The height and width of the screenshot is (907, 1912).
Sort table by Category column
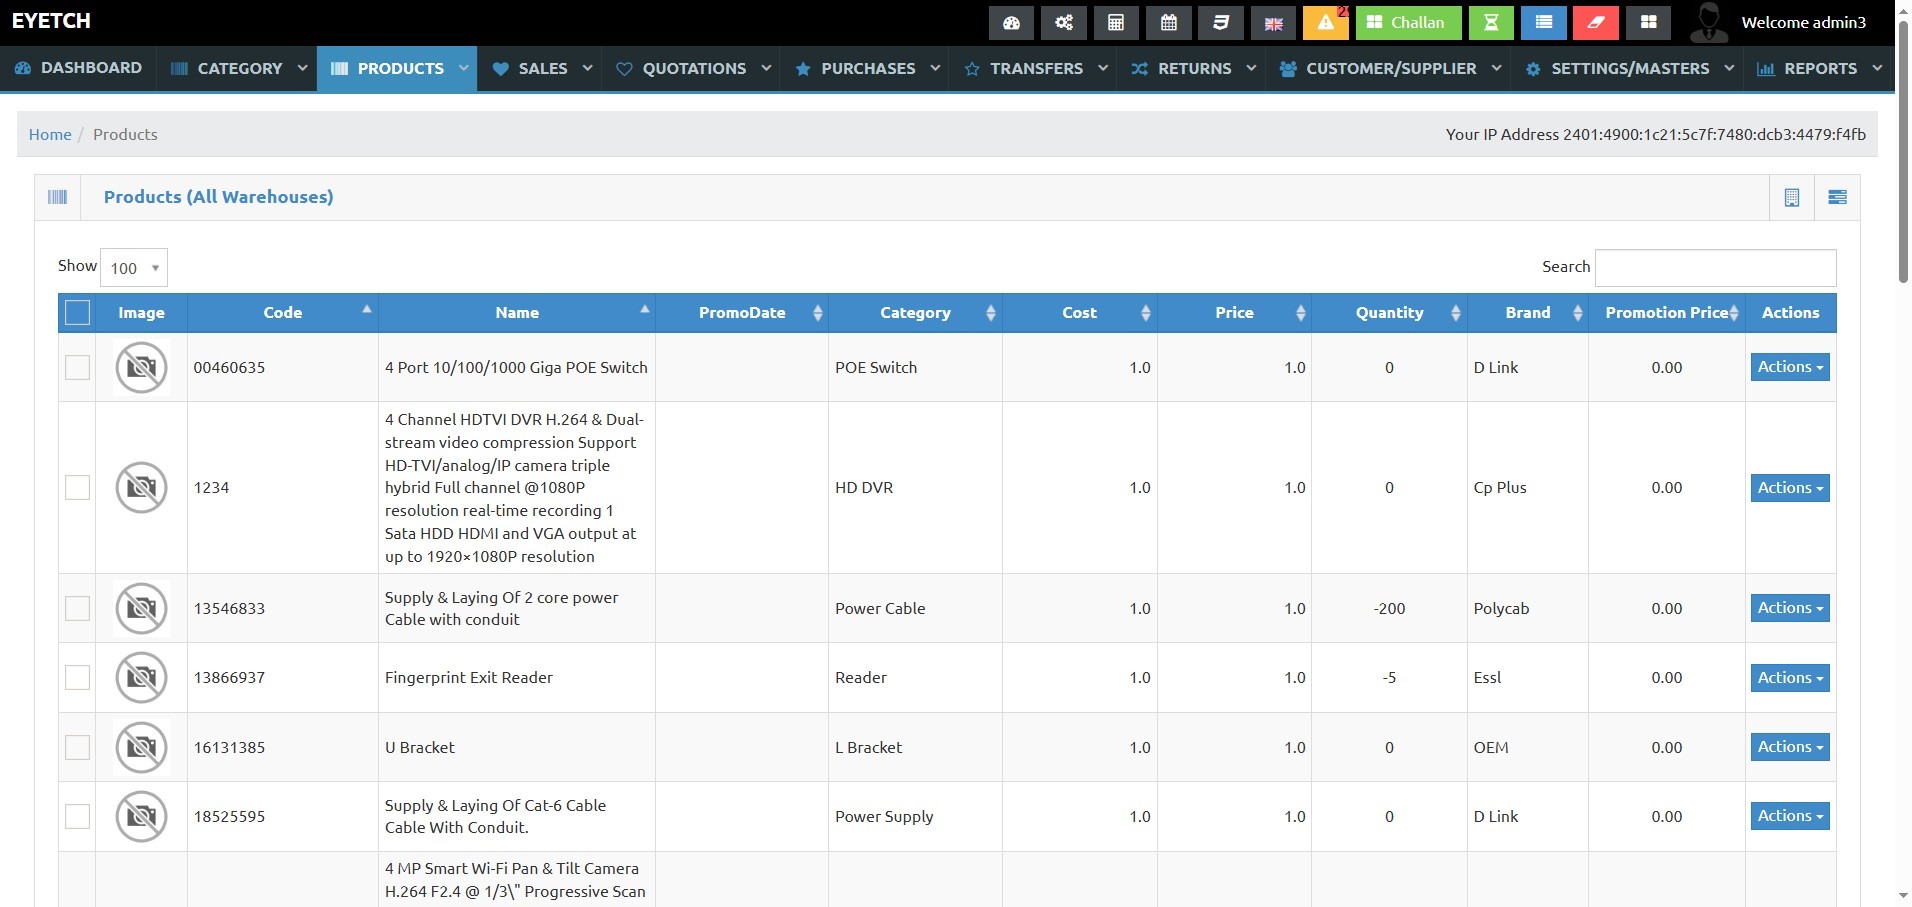pyautogui.click(x=915, y=313)
